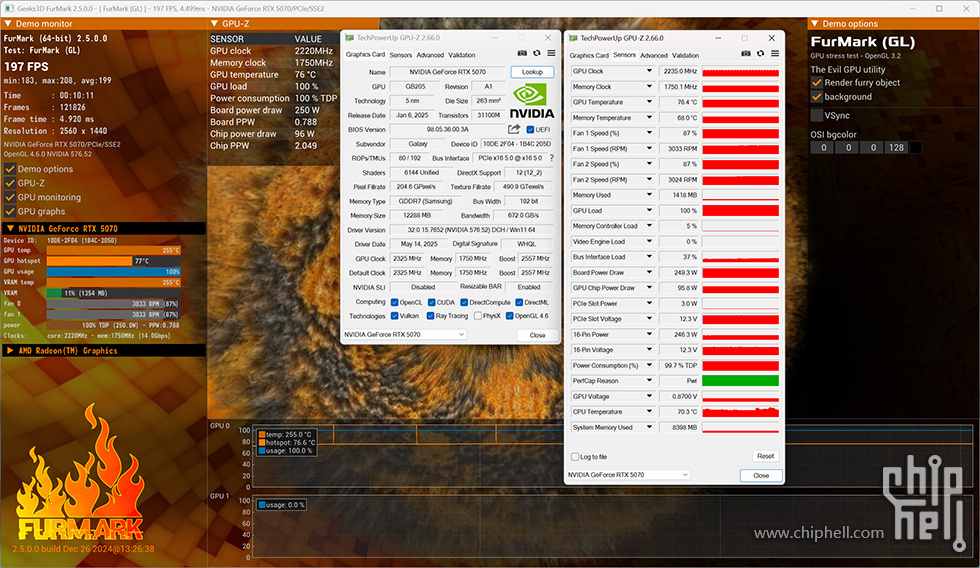
Task: Click the Lookup button
Action: (532, 72)
